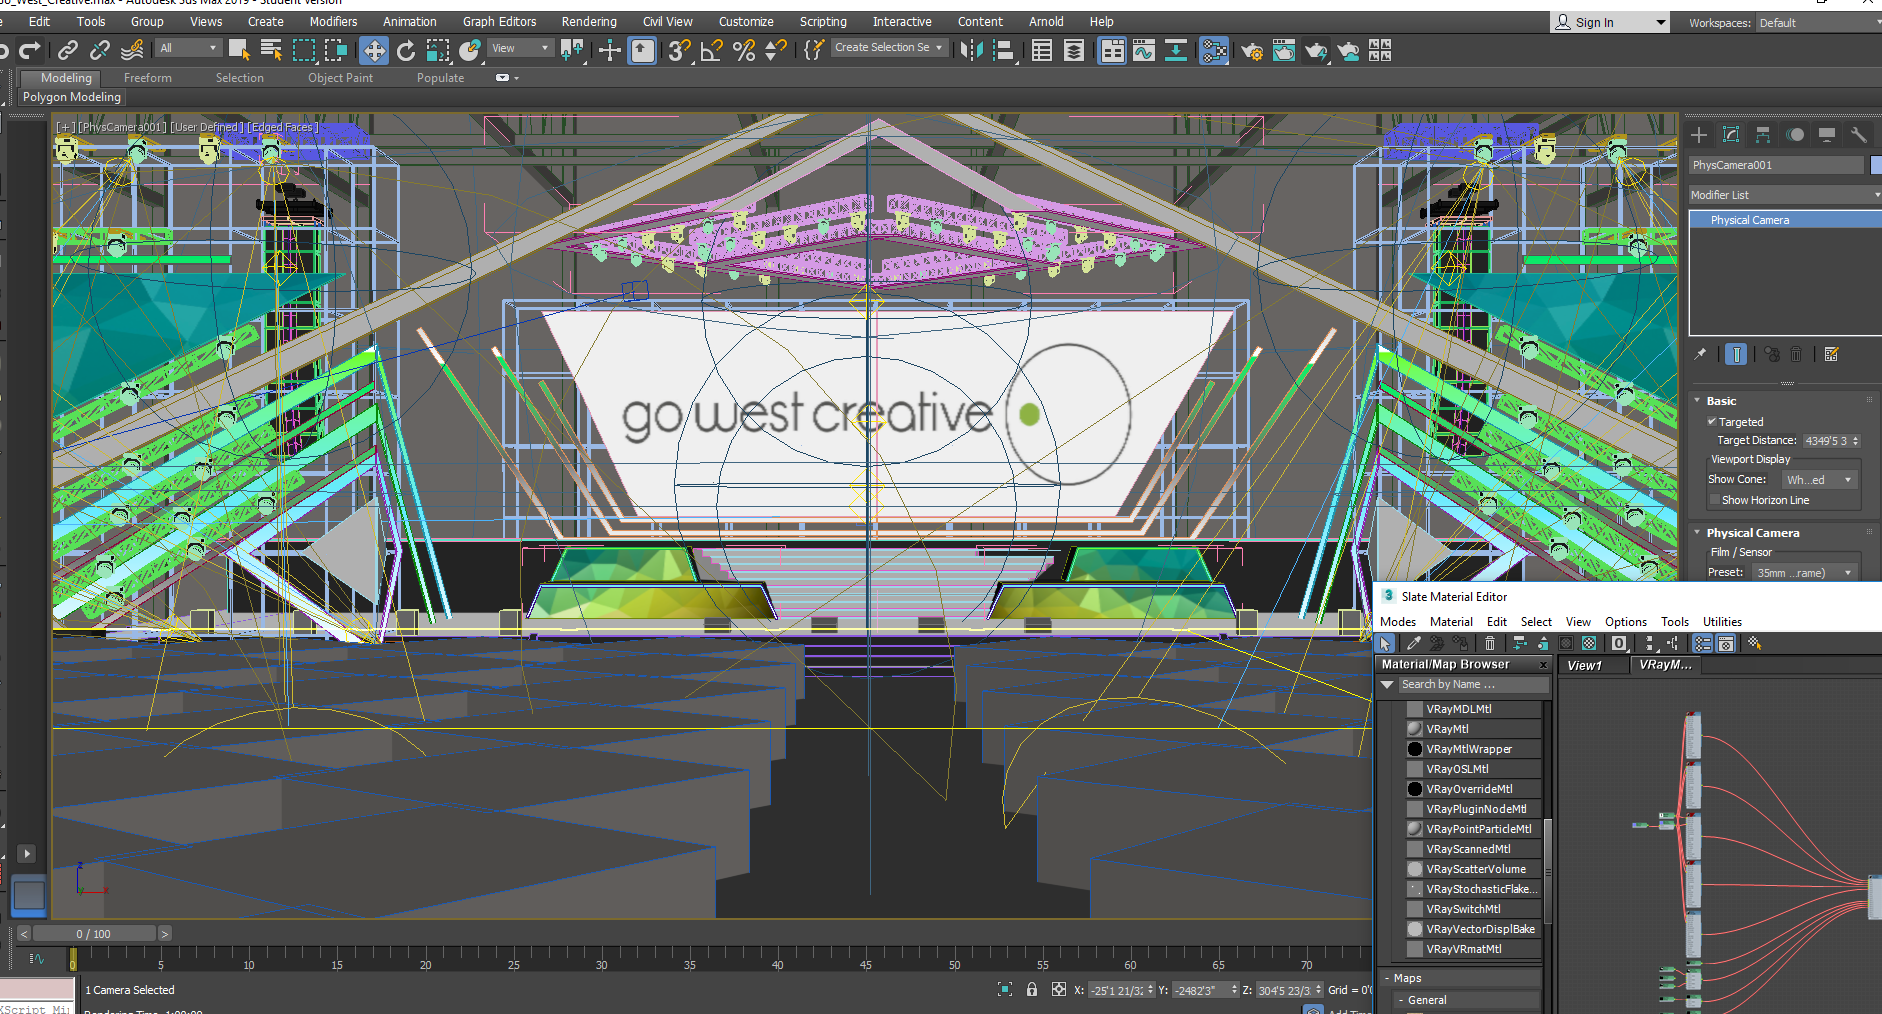Delete the modifier using the trash icon

1796,354
